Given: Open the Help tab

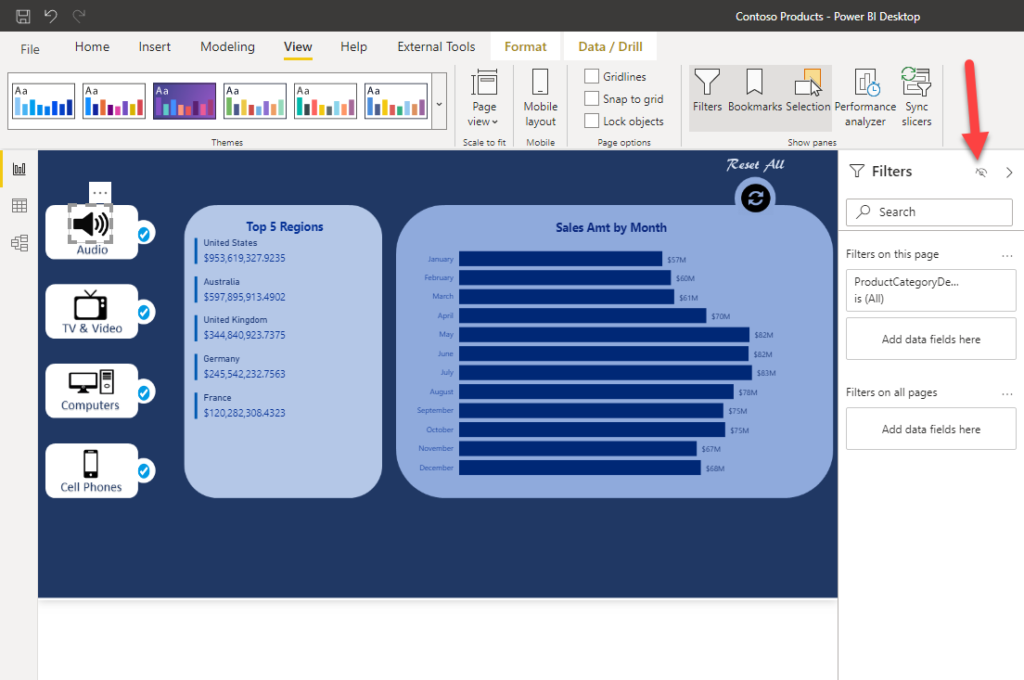Looking at the screenshot, I should tap(354, 47).
